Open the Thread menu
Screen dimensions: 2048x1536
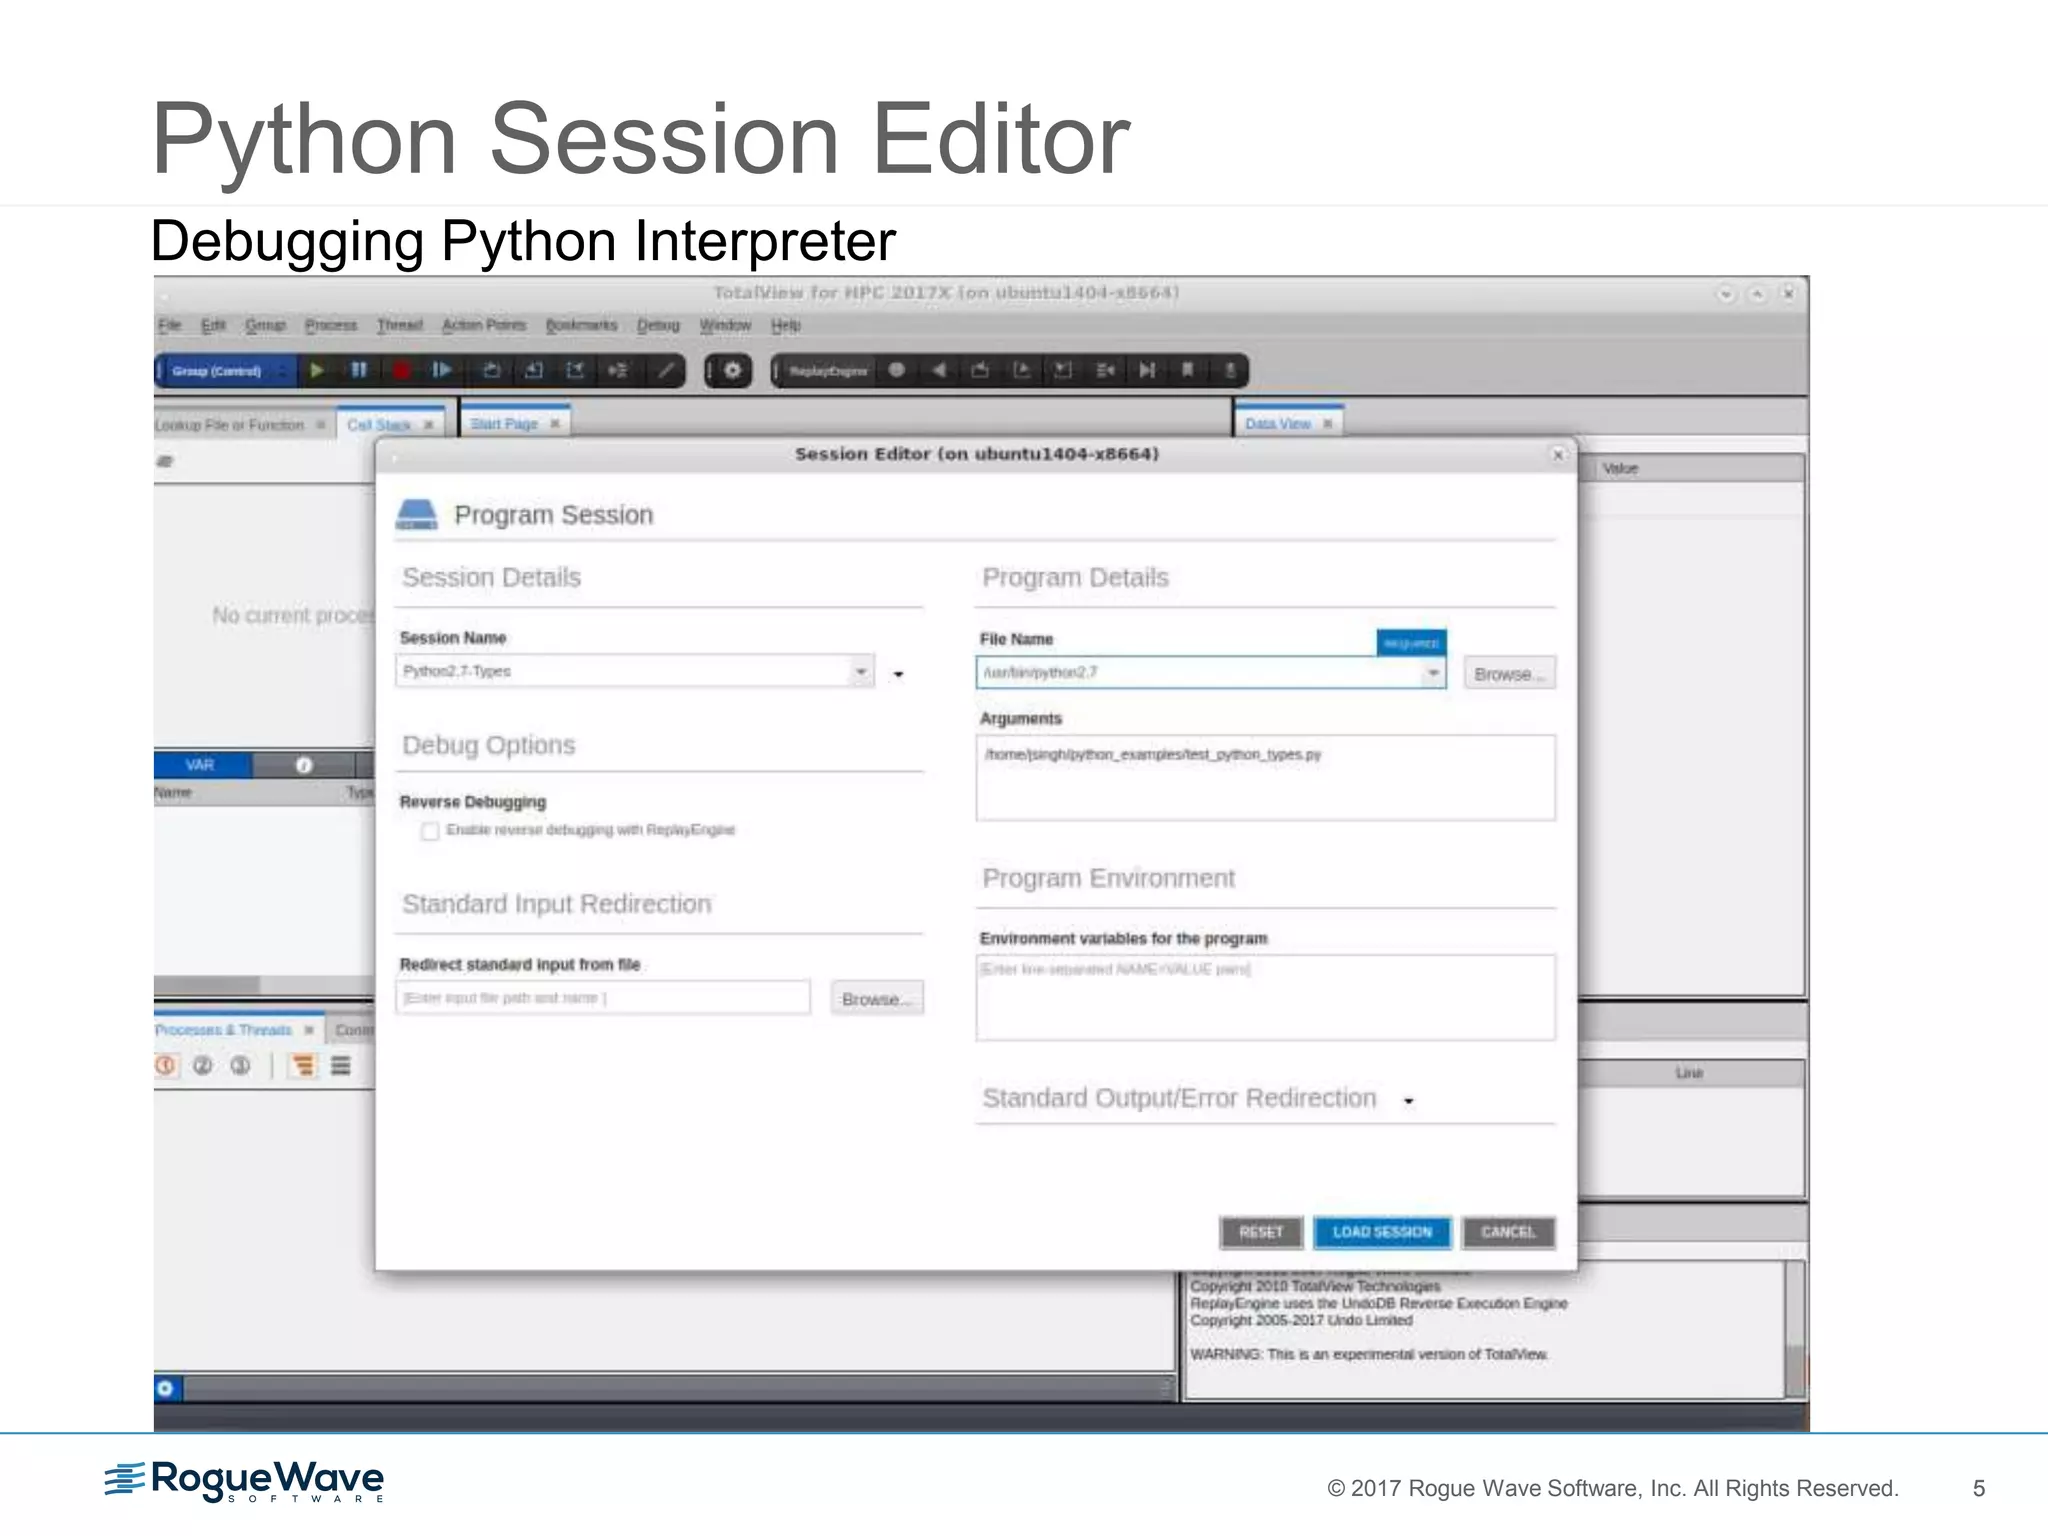[400, 325]
